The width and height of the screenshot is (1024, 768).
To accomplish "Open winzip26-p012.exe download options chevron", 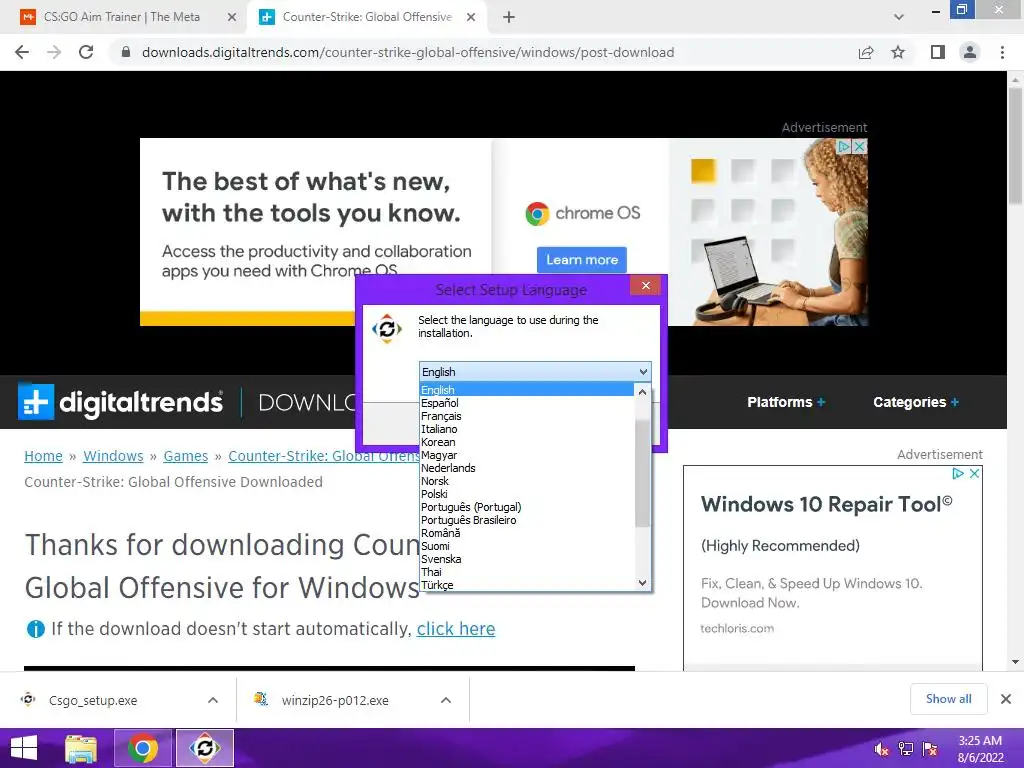I will click(x=446, y=700).
